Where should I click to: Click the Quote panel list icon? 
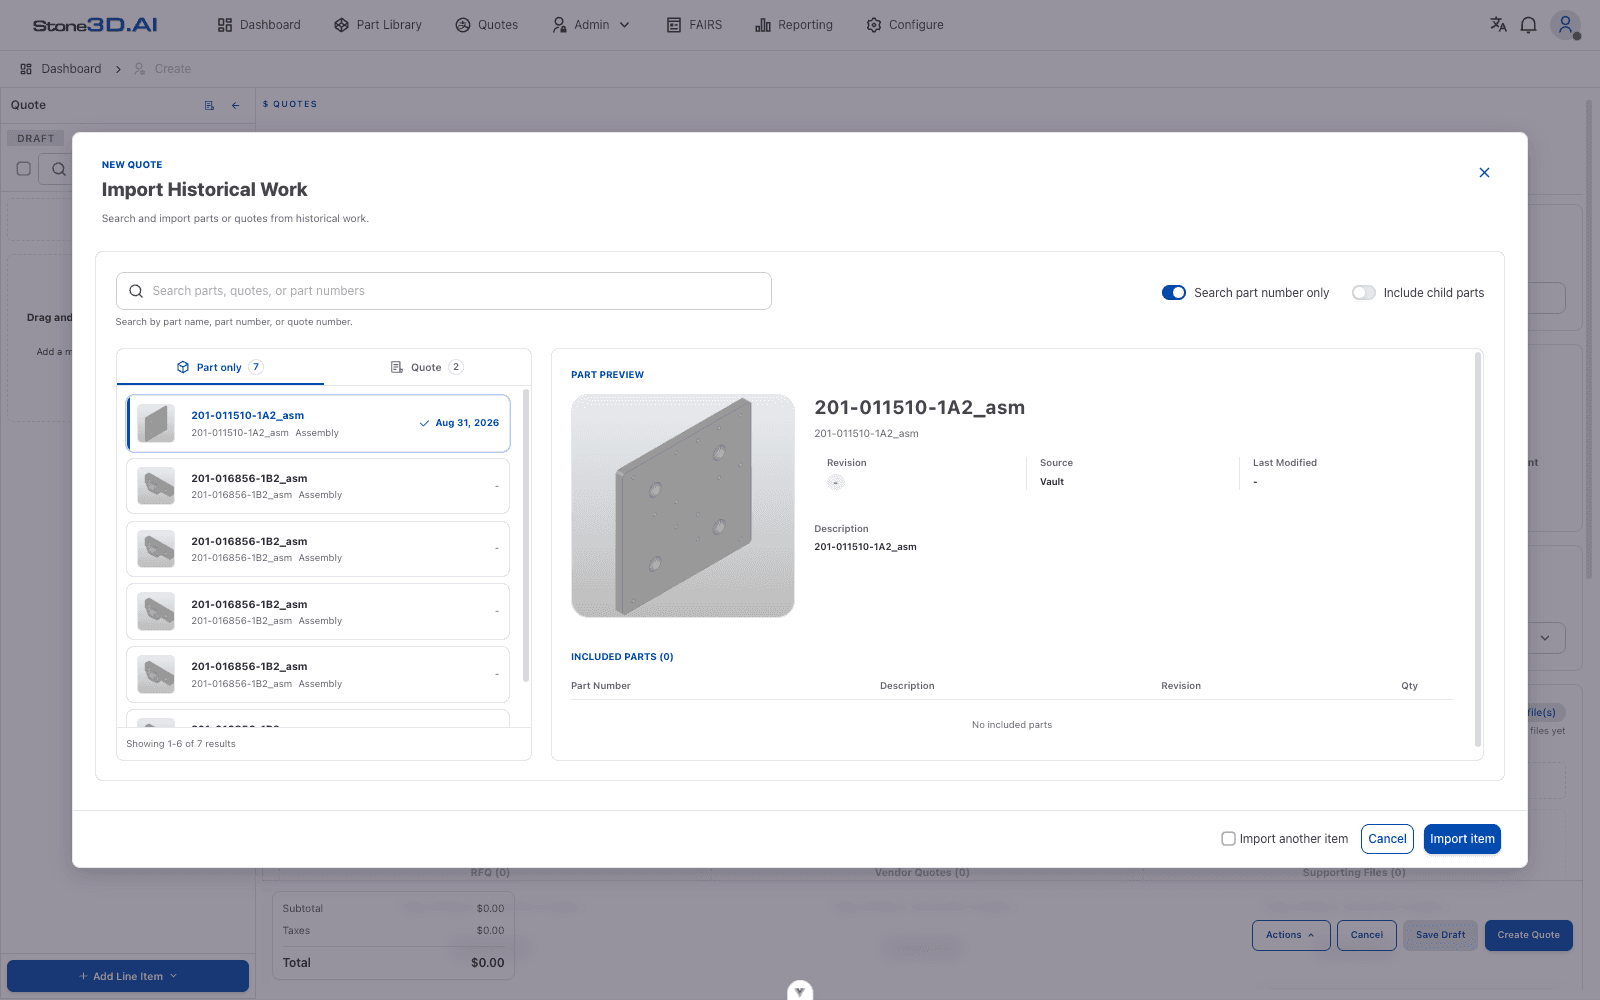tap(209, 105)
